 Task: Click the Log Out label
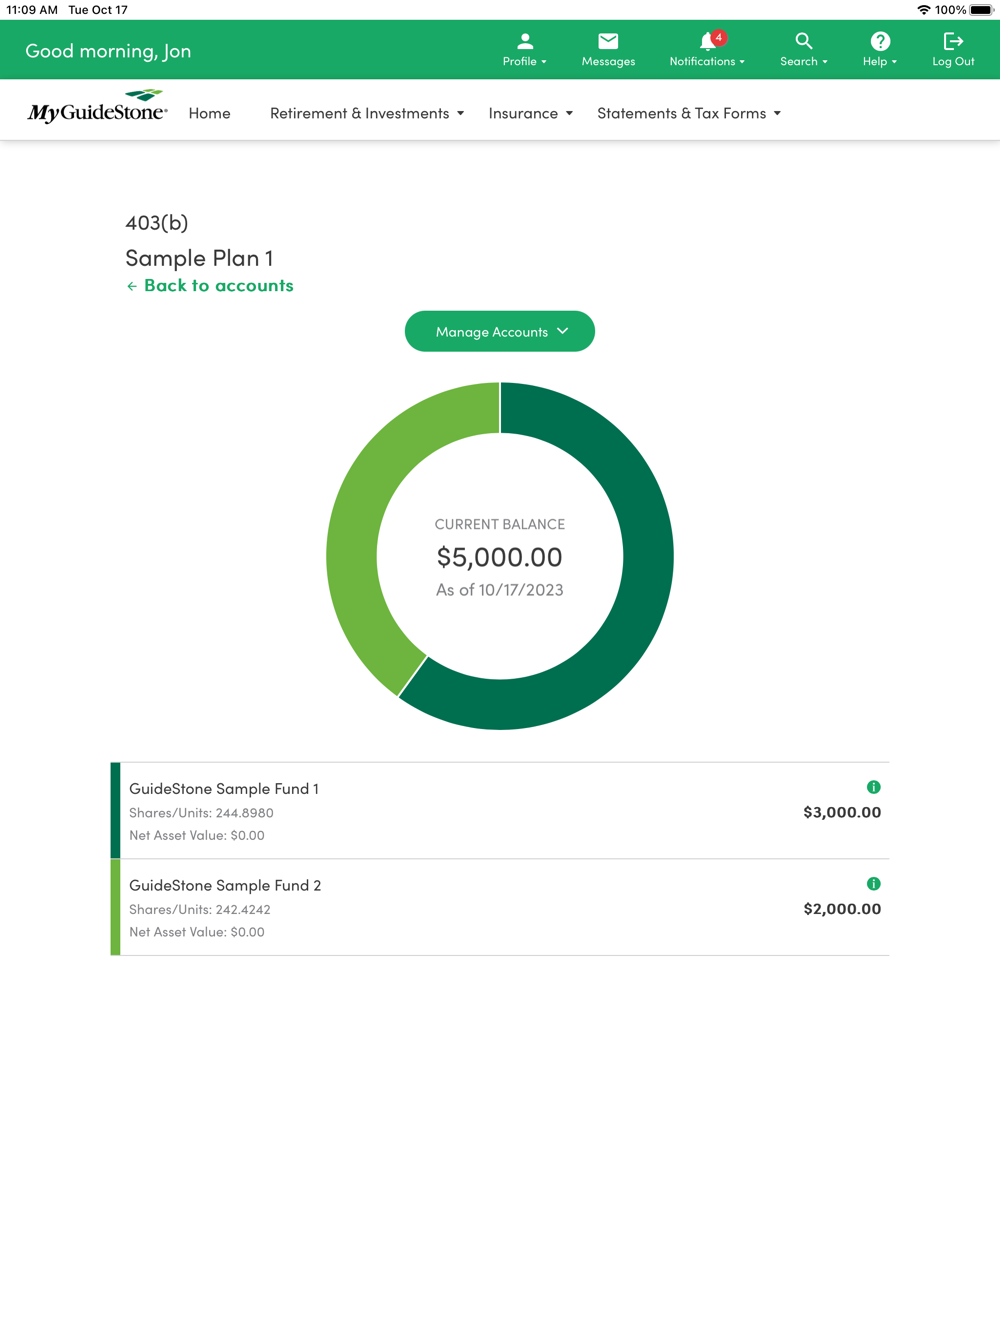(953, 62)
